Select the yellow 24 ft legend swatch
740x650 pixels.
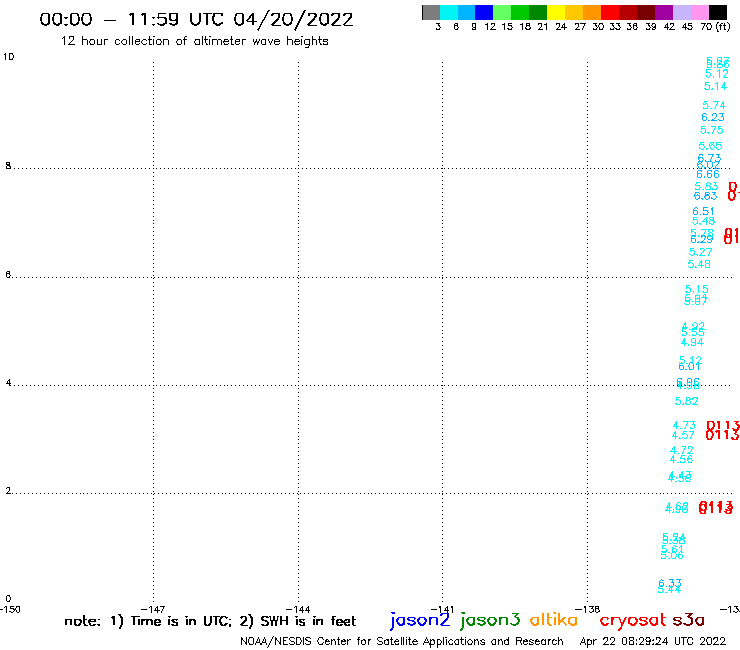coord(556,12)
